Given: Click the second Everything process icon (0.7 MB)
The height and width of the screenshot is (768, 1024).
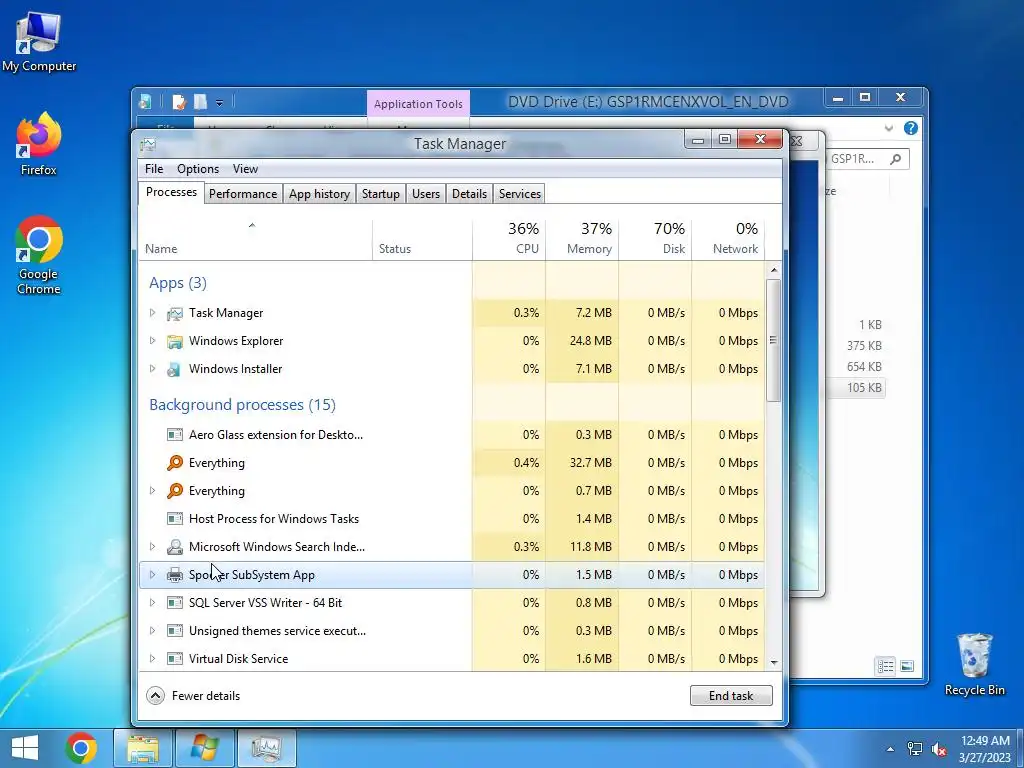Looking at the screenshot, I should [x=174, y=491].
